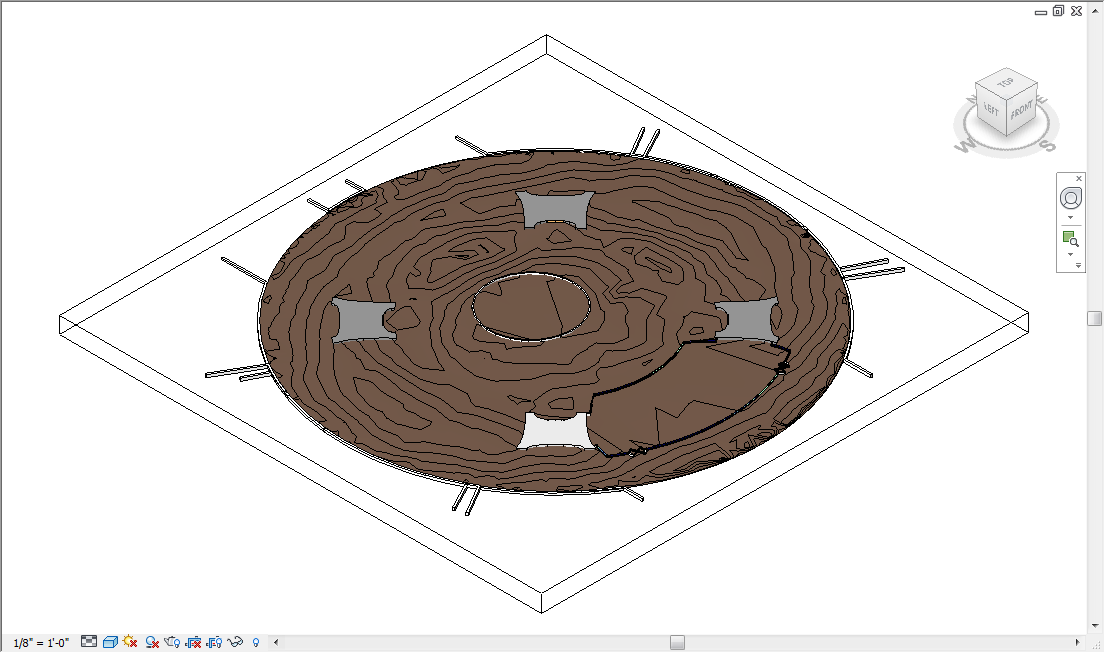Activate the Zoom Region tool on the navigation bar
Viewport: 1105px width, 653px height.
tap(1069, 238)
